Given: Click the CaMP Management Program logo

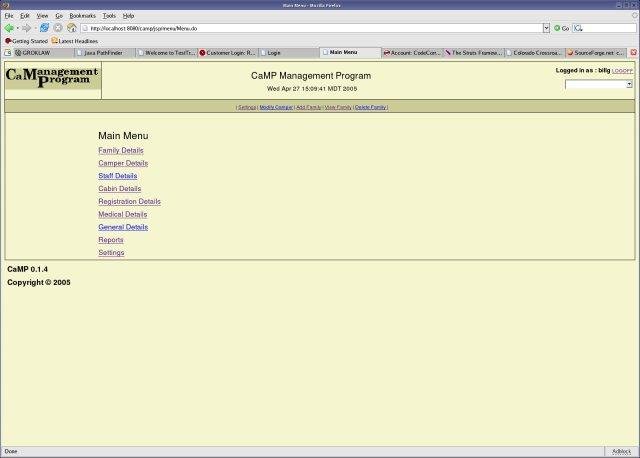Looking at the screenshot, I should pos(53,77).
